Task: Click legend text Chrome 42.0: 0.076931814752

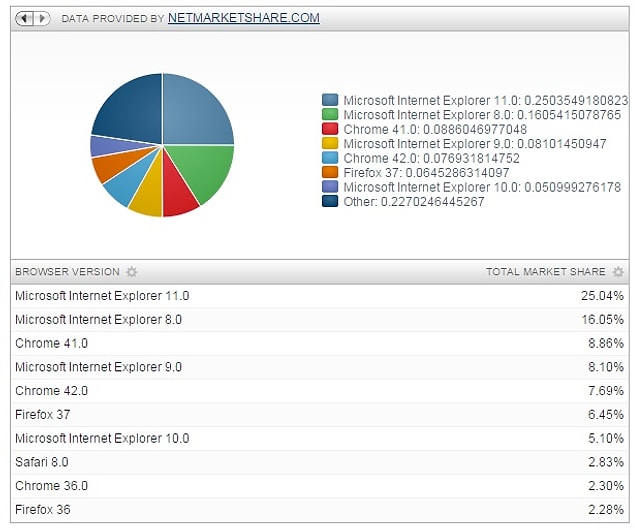Action: point(432,158)
